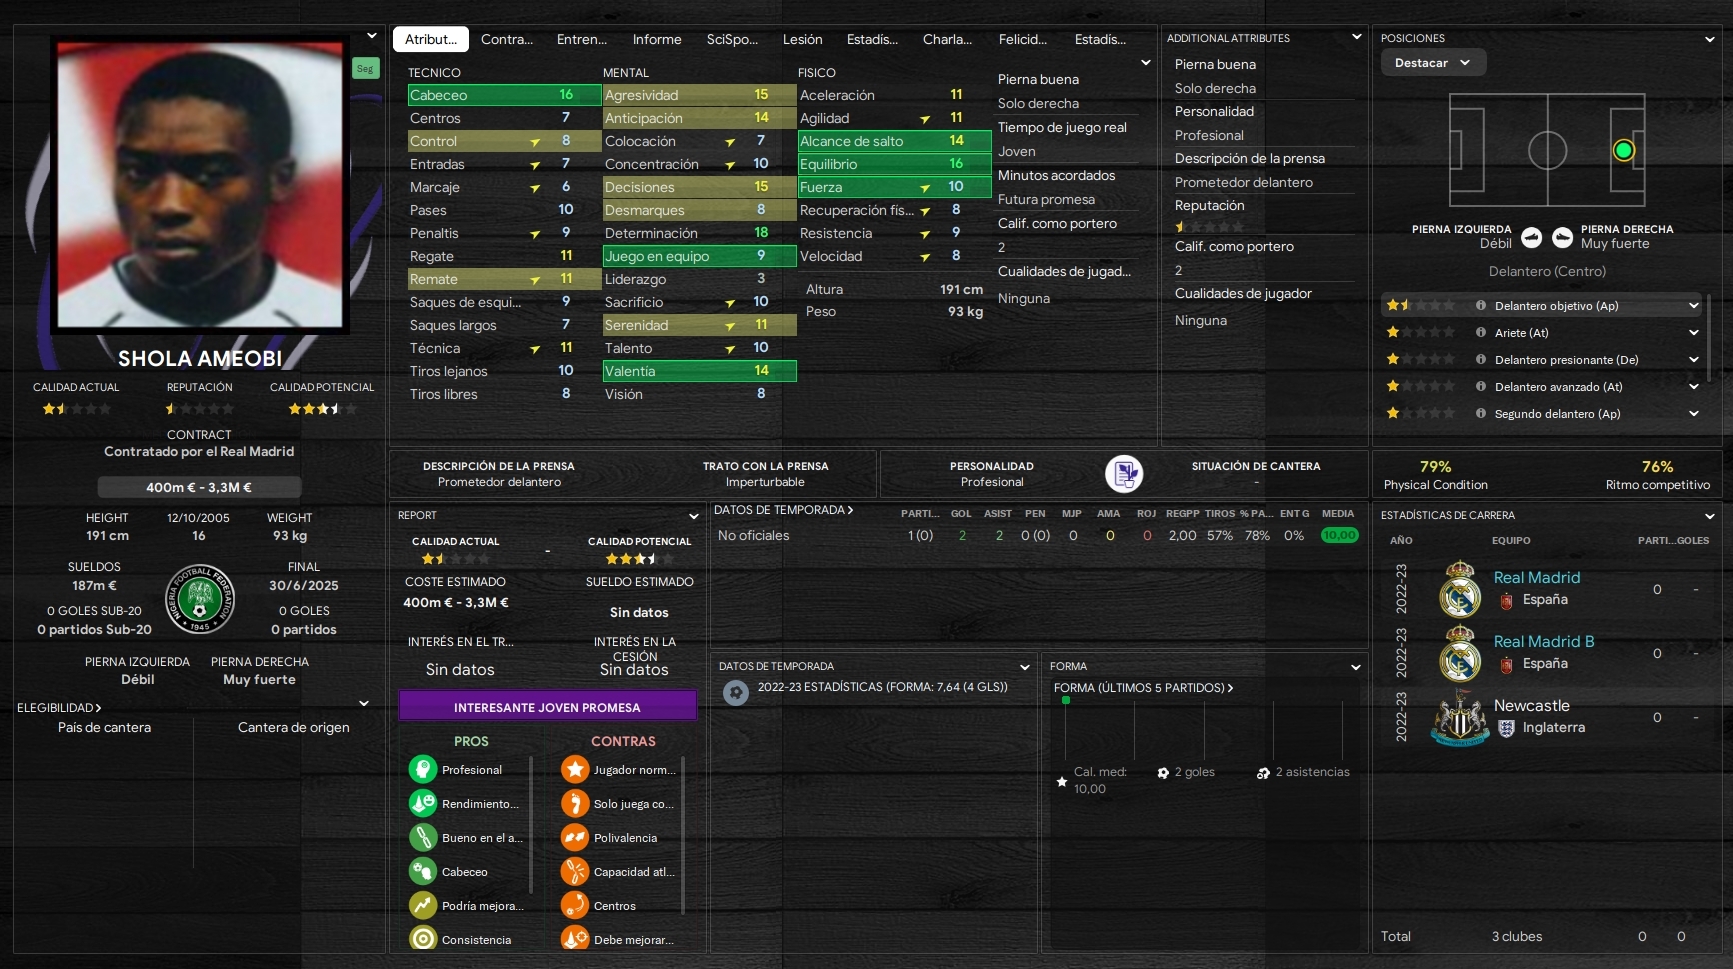1733x969 pixels.
Task: Click the Seg status badge
Action: pos(365,69)
